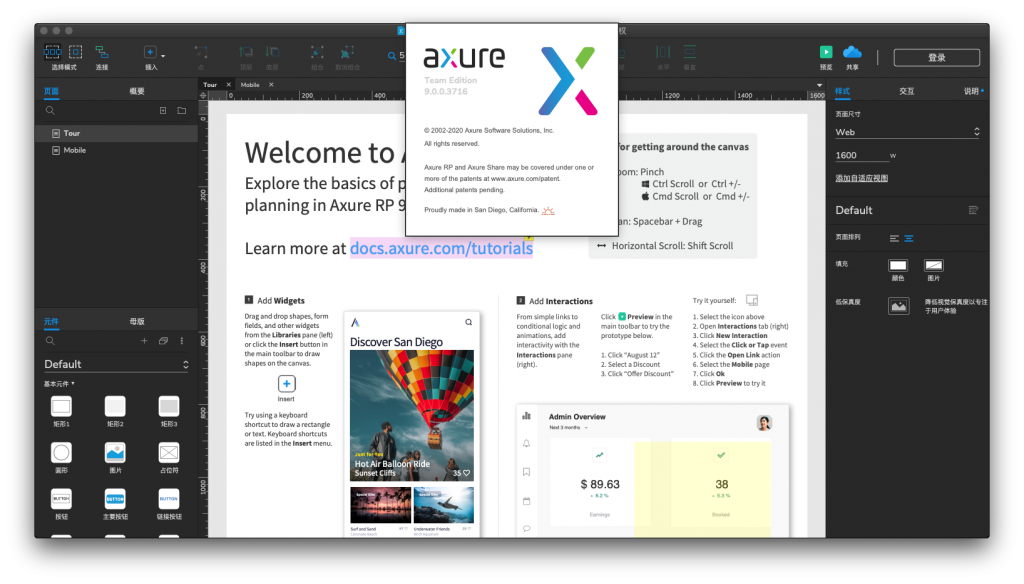This screenshot has height=584, width=1024.
Task: Click the Insert icon on the canvas
Action: pyautogui.click(x=286, y=384)
